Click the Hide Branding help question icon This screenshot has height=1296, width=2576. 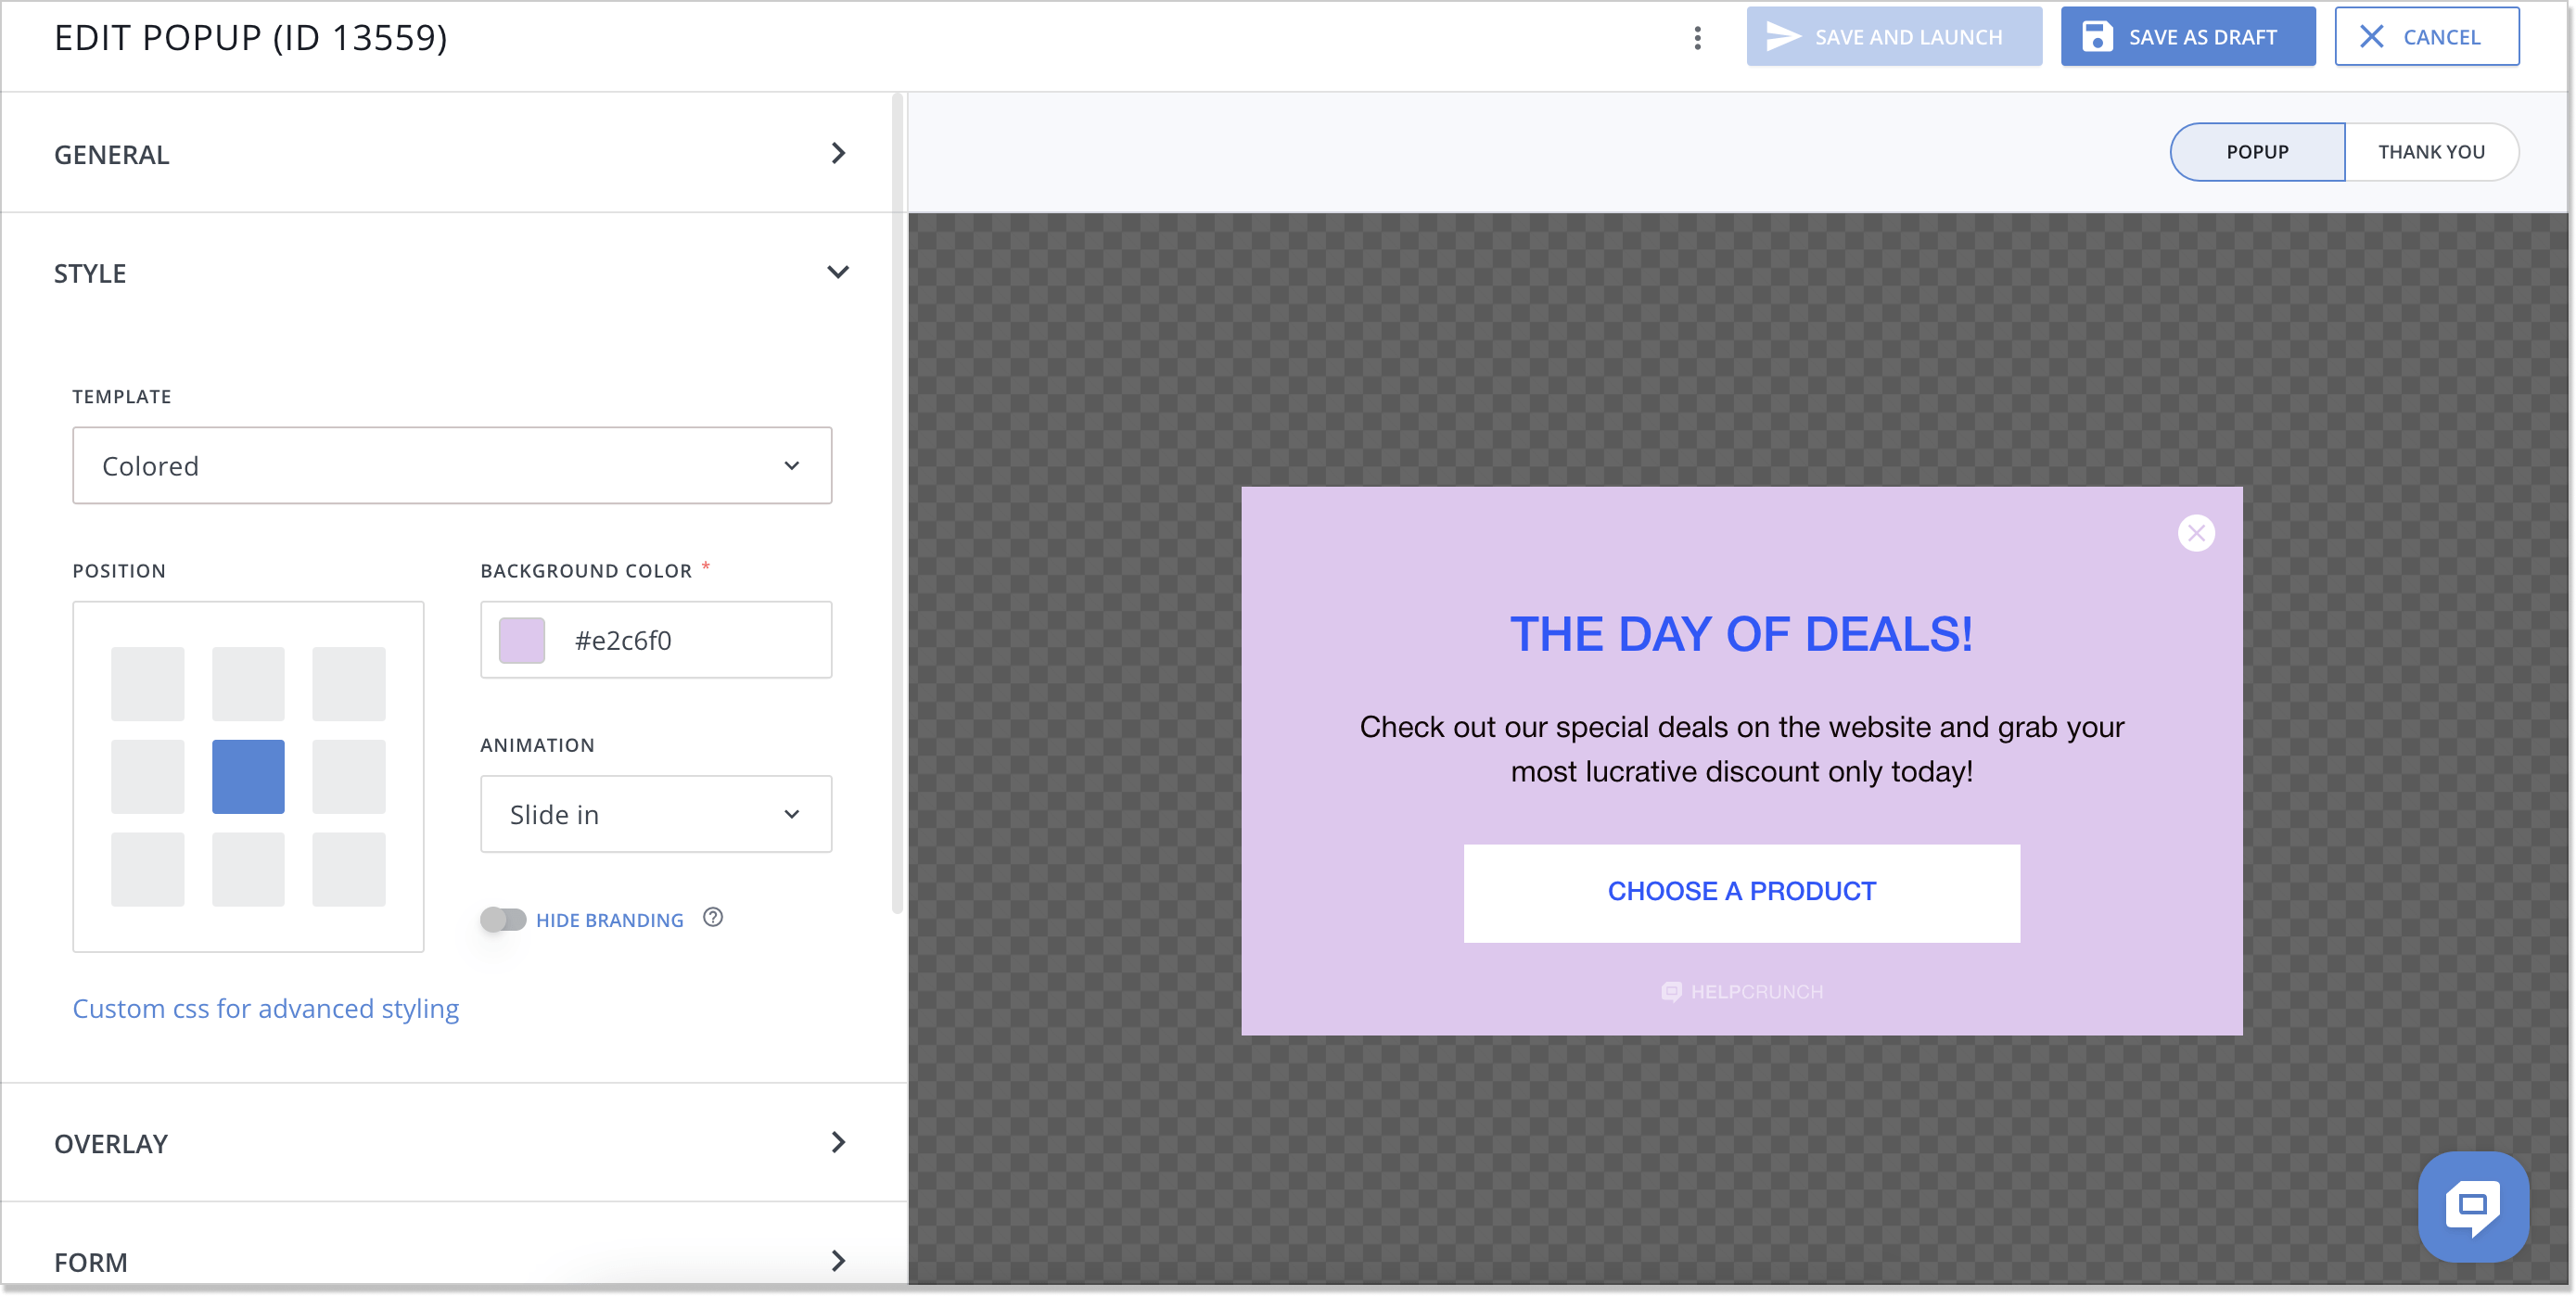(x=712, y=917)
